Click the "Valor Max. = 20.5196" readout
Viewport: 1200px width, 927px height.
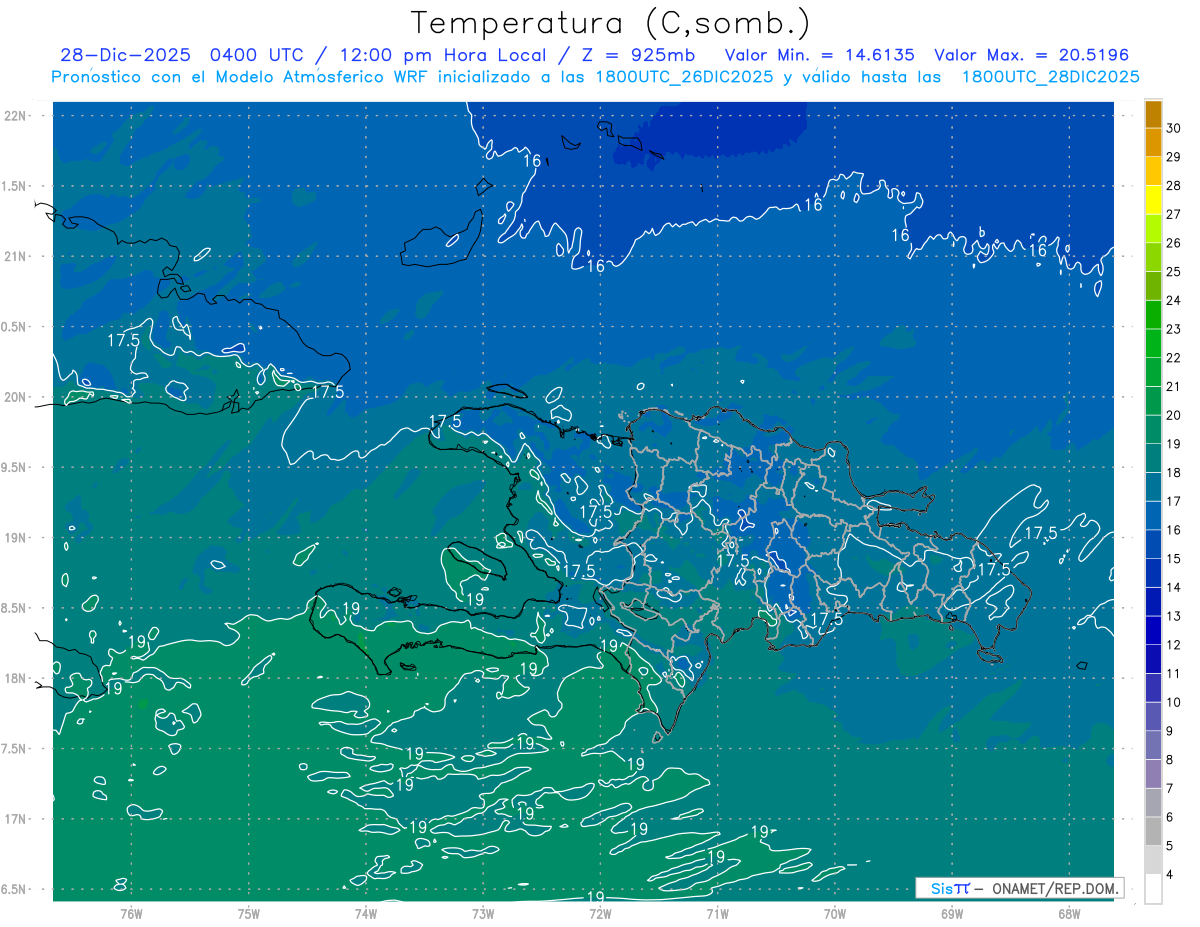(1032, 56)
